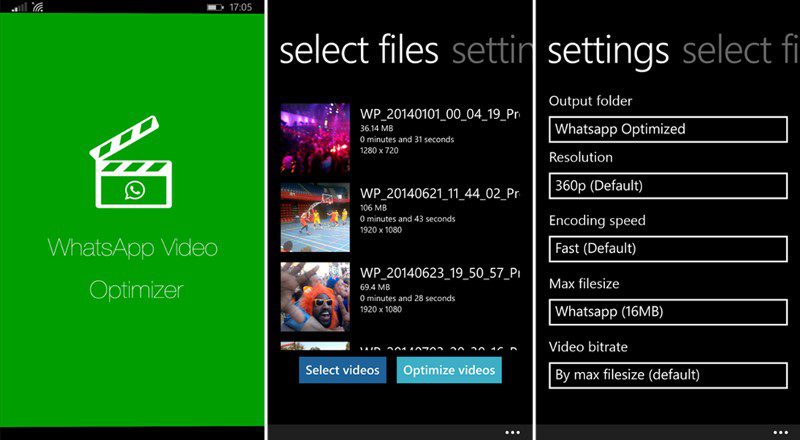Select the concert crowd video thumbnail
This screenshot has width=800, height=440.
(x=315, y=139)
